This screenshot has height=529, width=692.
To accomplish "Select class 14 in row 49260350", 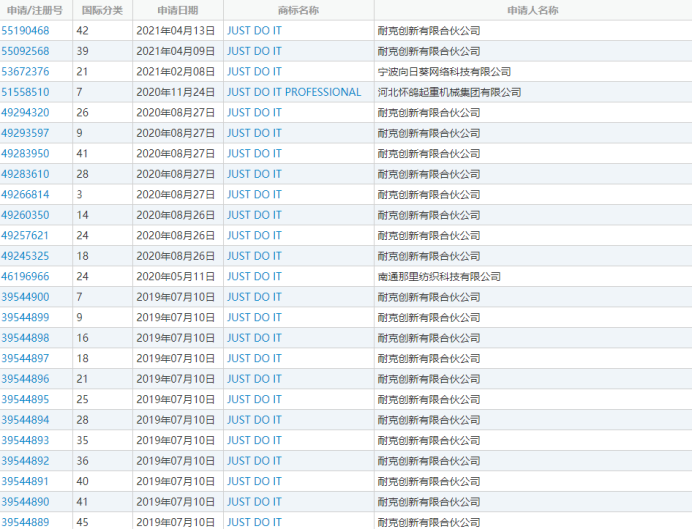I will pyautogui.click(x=83, y=215).
